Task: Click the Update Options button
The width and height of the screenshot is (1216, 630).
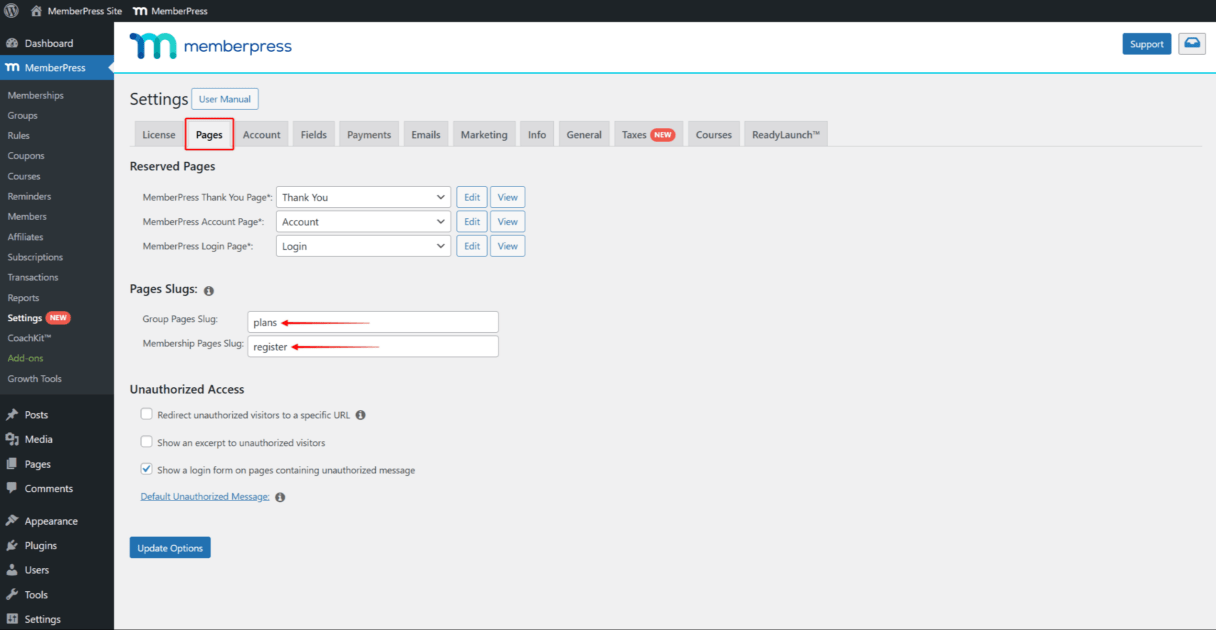Action: tap(170, 548)
